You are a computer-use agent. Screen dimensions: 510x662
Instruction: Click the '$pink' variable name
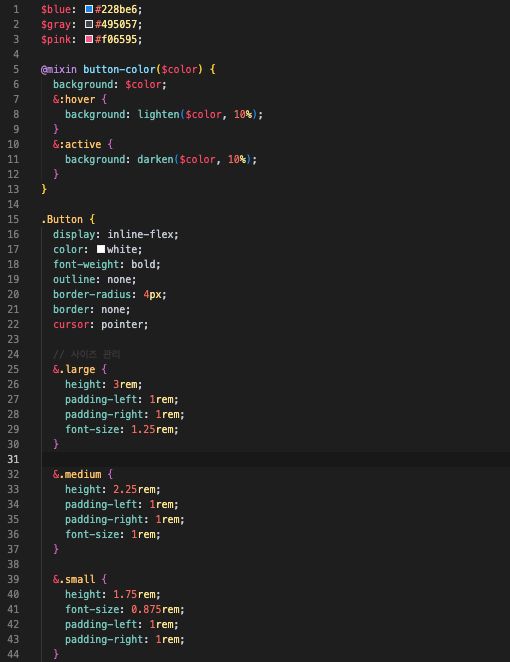click(56, 39)
